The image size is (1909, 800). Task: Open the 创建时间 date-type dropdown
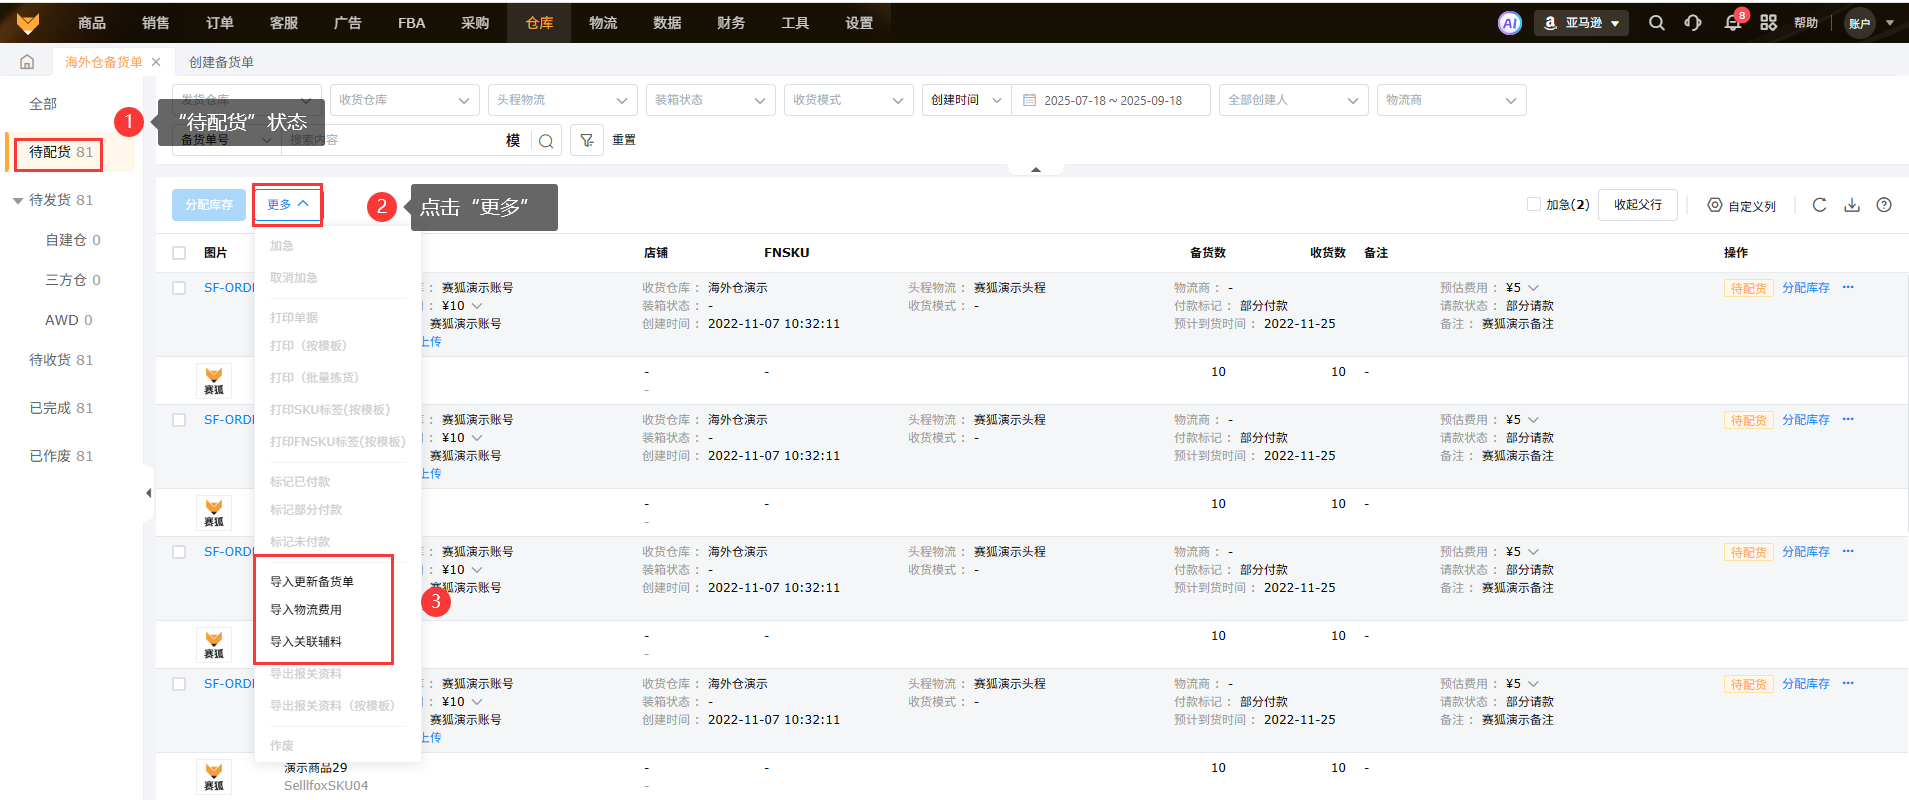[x=967, y=100]
